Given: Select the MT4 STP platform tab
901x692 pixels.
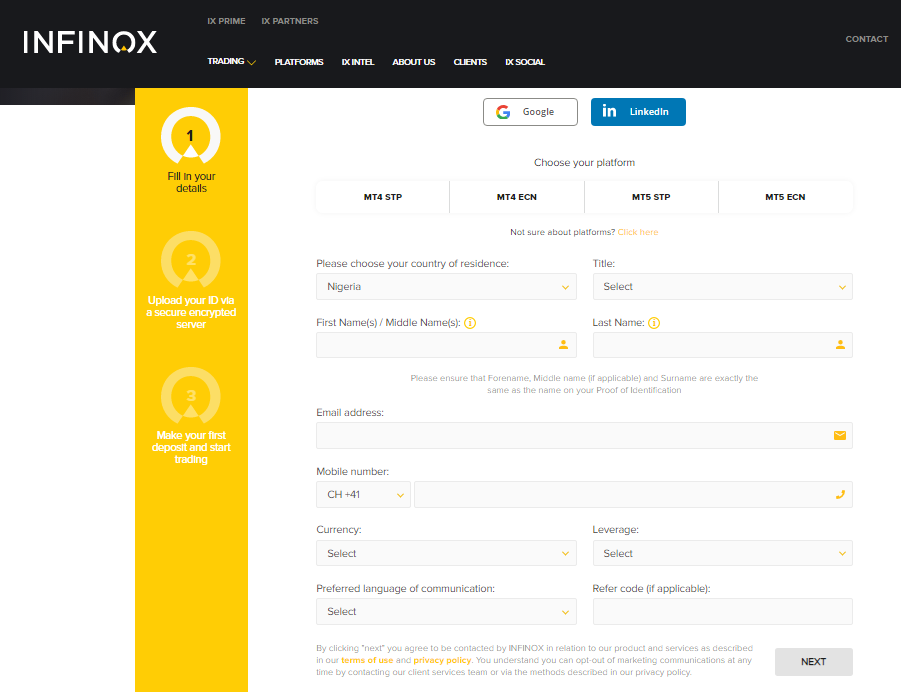Looking at the screenshot, I should point(383,197).
